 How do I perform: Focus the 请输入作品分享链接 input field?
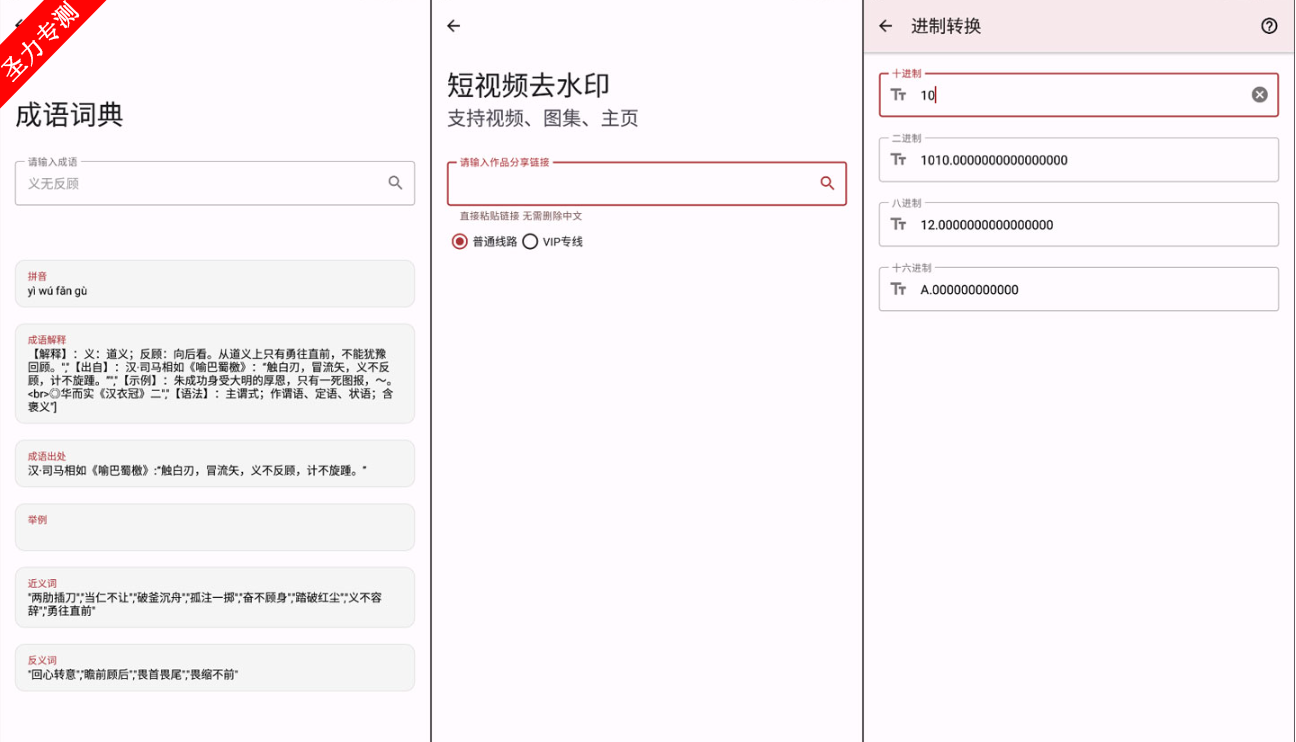[647, 183]
